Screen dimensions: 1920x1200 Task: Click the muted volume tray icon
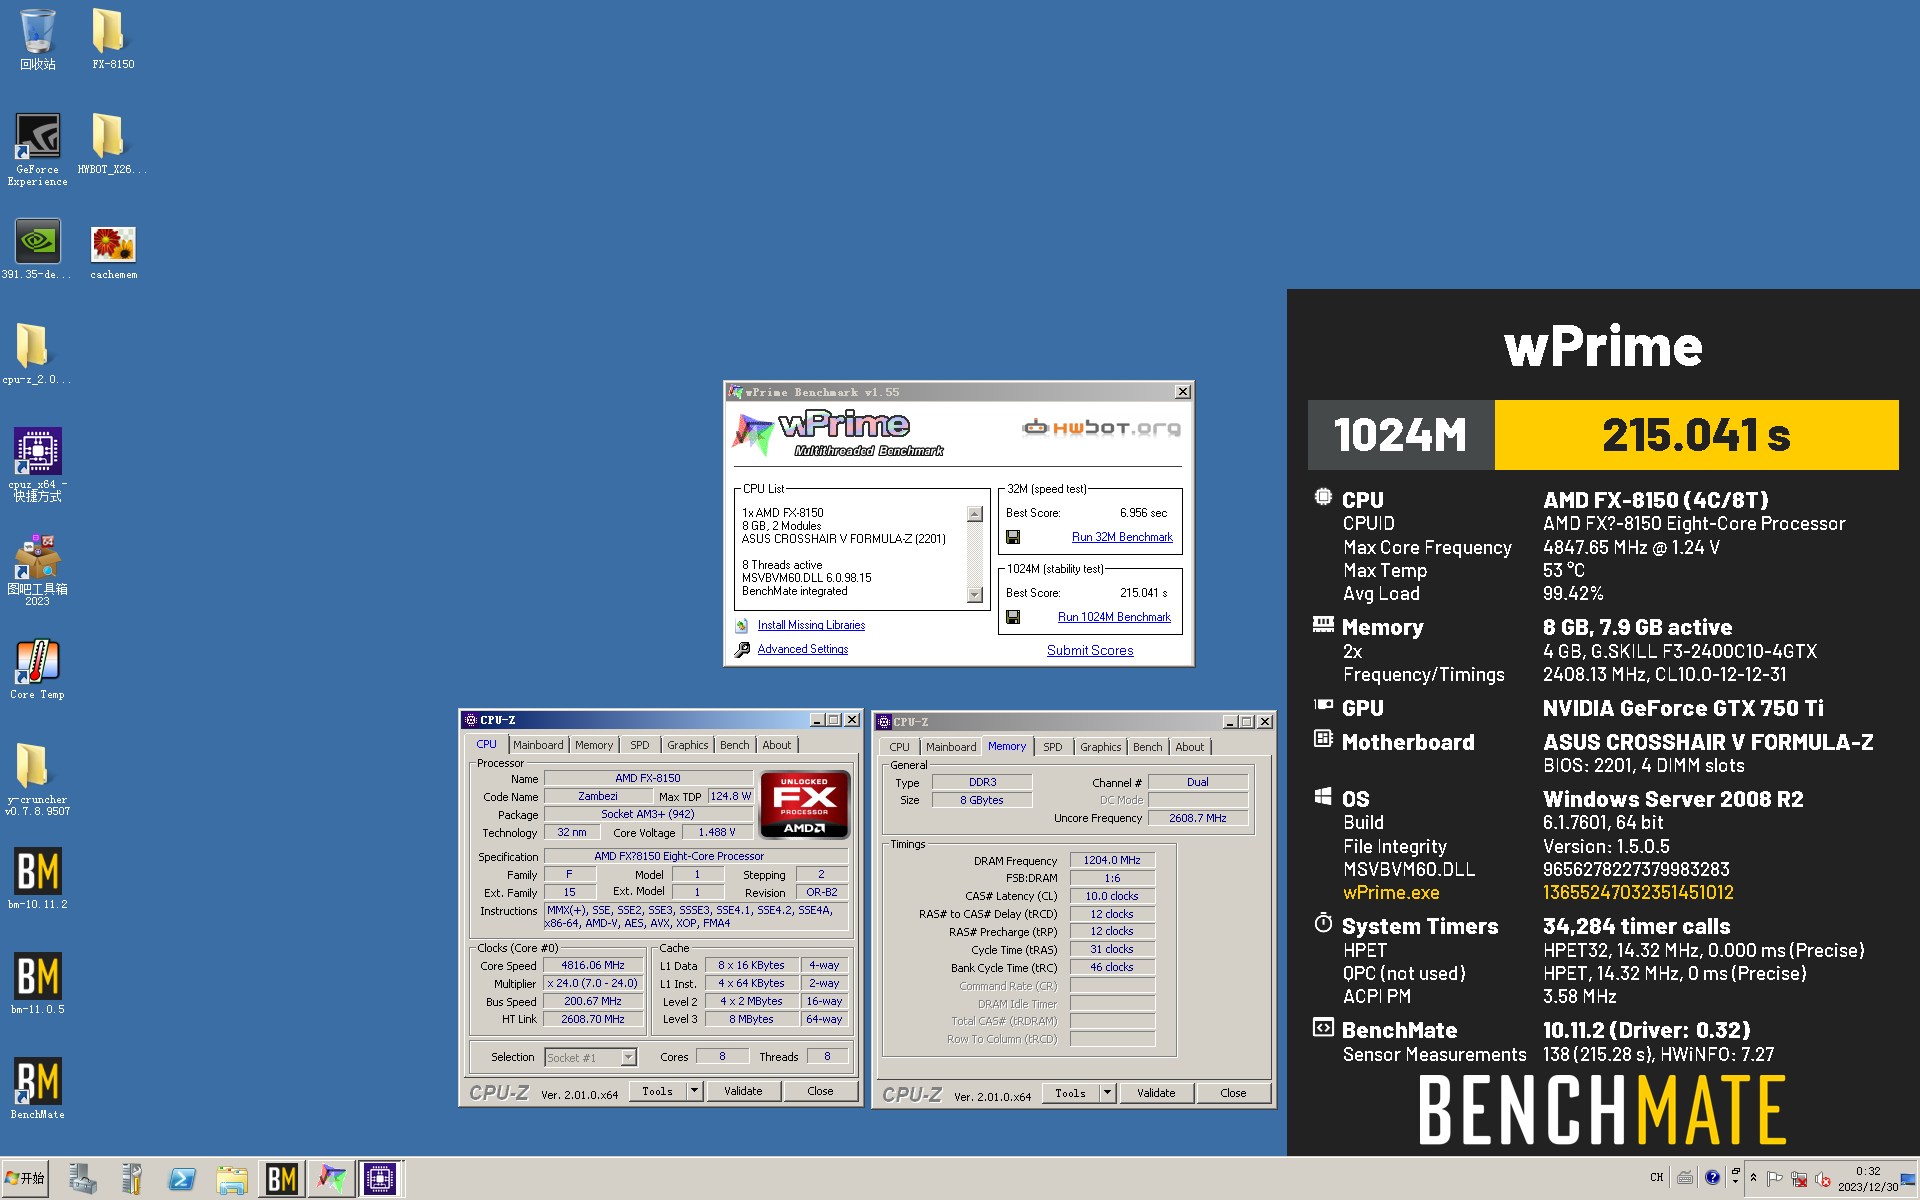[x=1822, y=1179]
